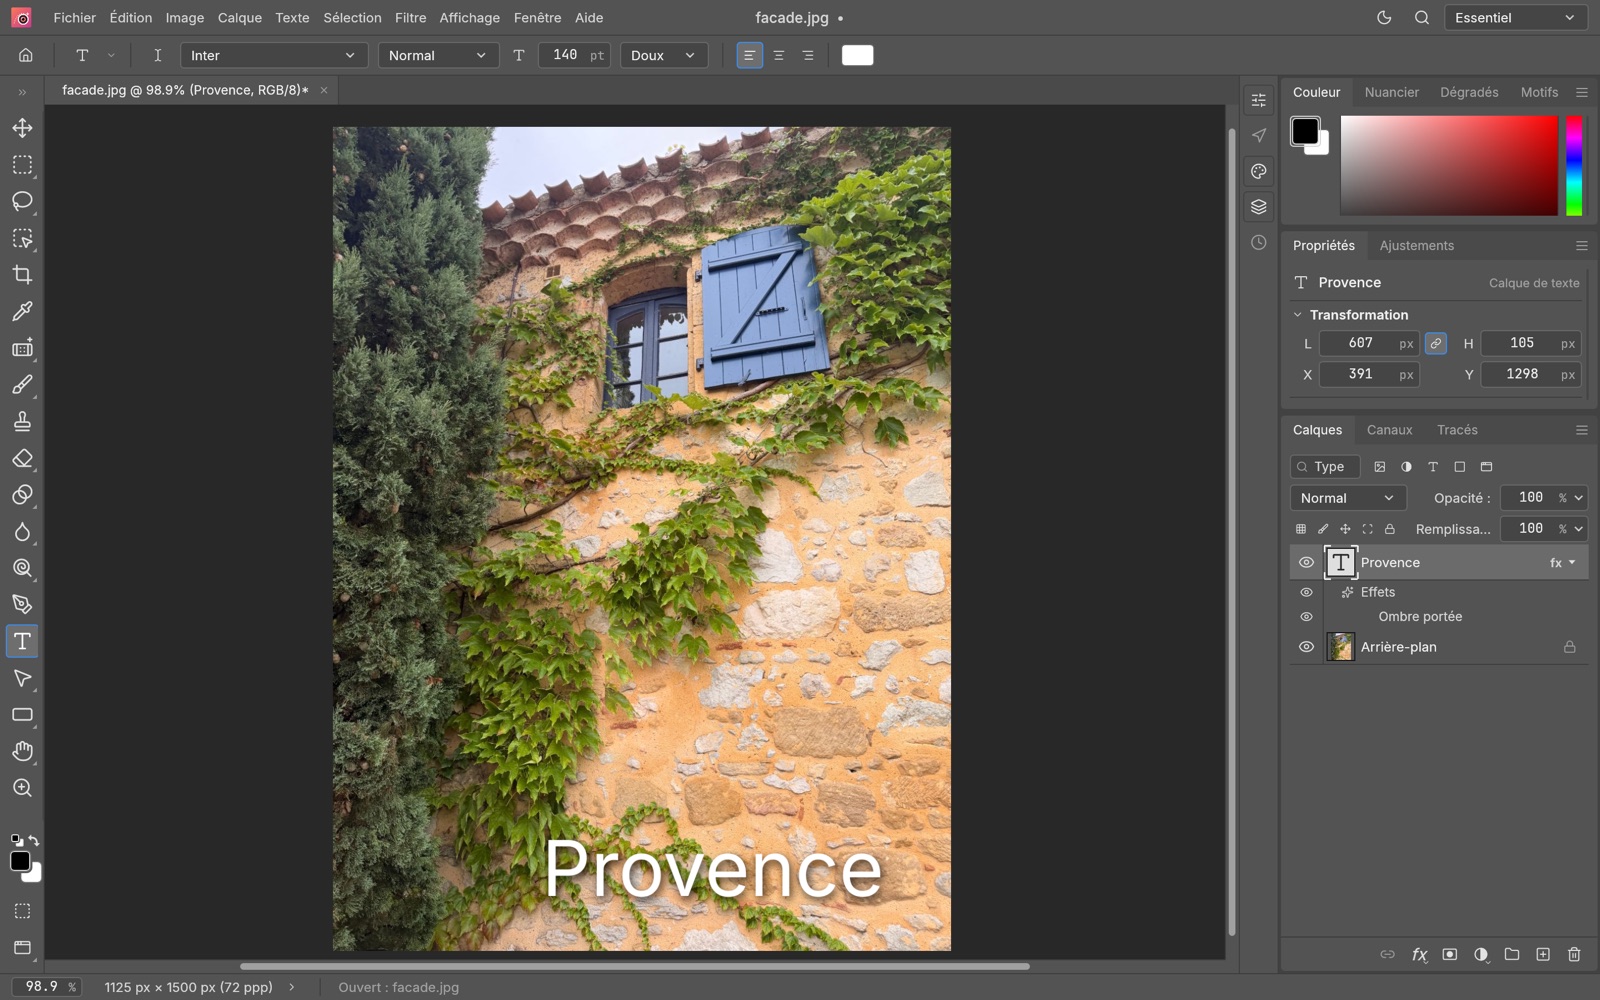Select the Brush tool

coord(22,385)
